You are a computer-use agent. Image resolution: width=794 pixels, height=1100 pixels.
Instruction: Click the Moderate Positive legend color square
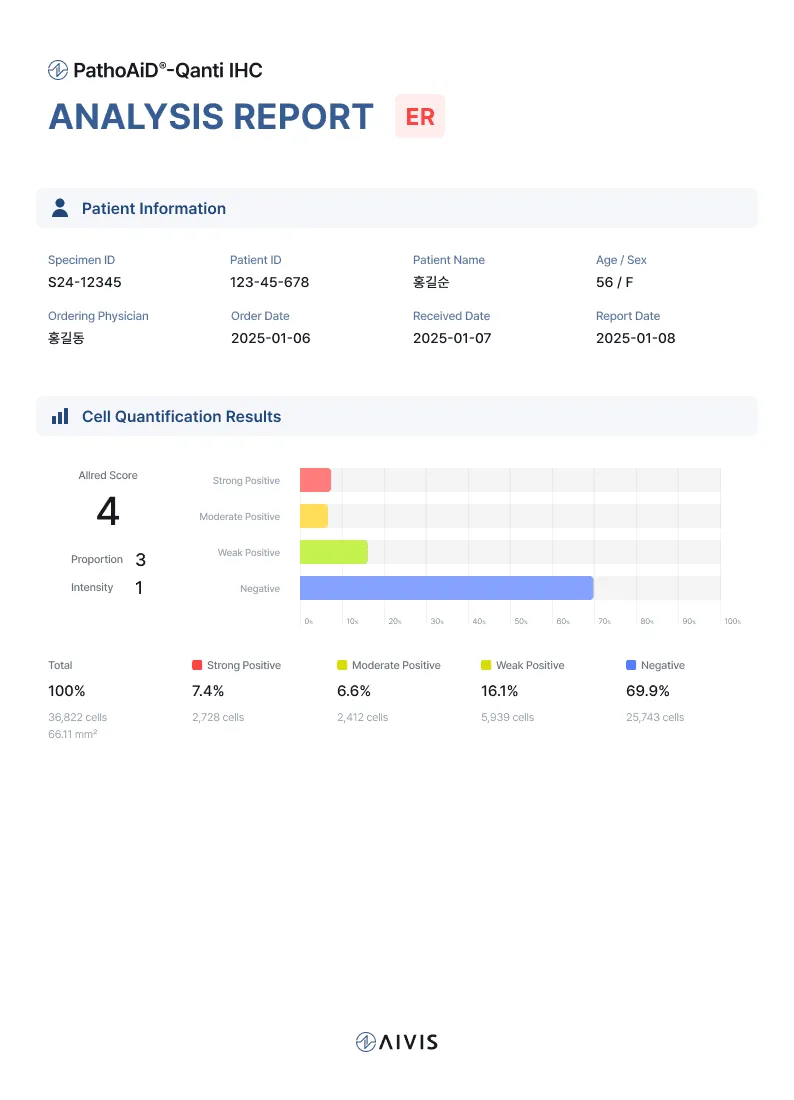tap(342, 665)
